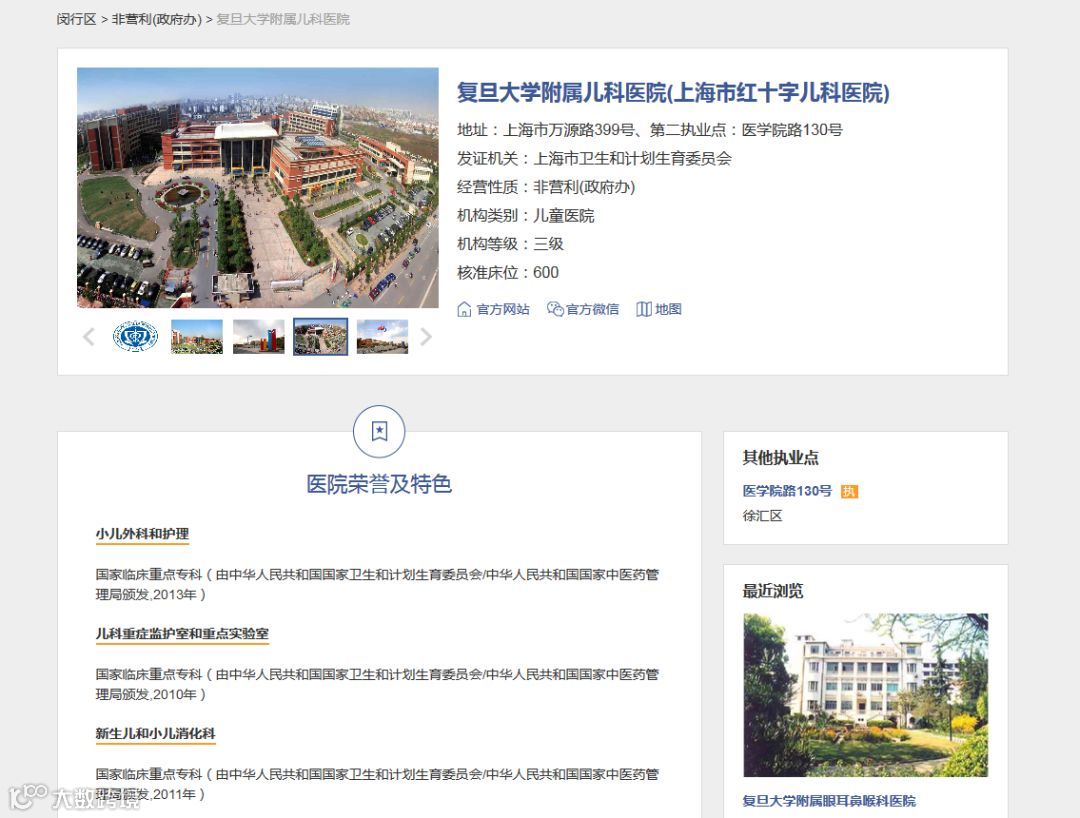Open the 地图 link

[668, 309]
